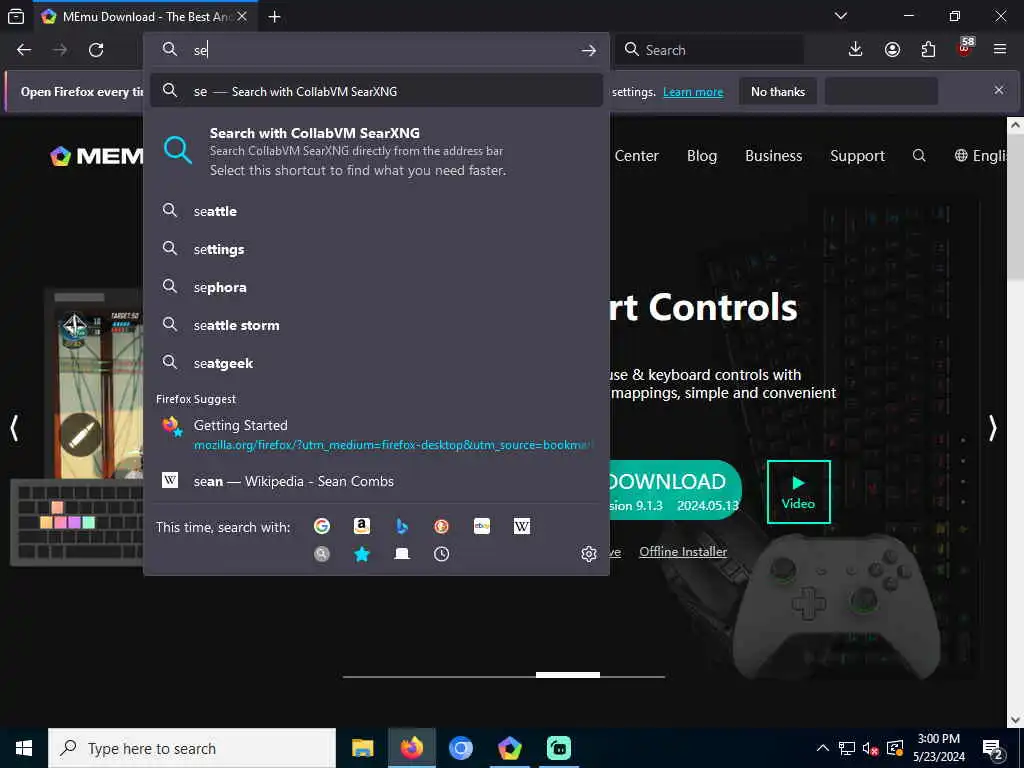Open the Extensions puzzle icon

(x=928, y=50)
